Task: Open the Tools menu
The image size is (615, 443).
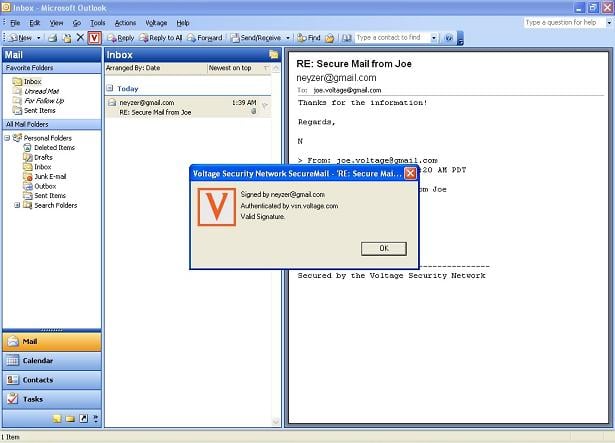Action: point(97,23)
